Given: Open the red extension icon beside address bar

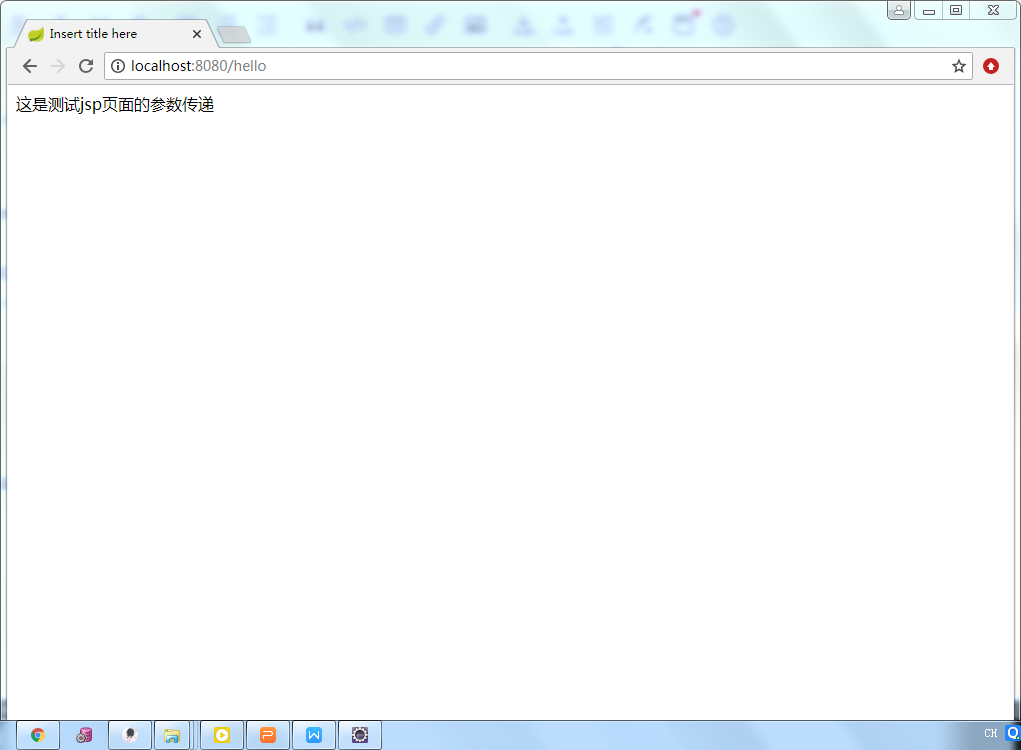Looking at the screenshot, I should [991, 66].
